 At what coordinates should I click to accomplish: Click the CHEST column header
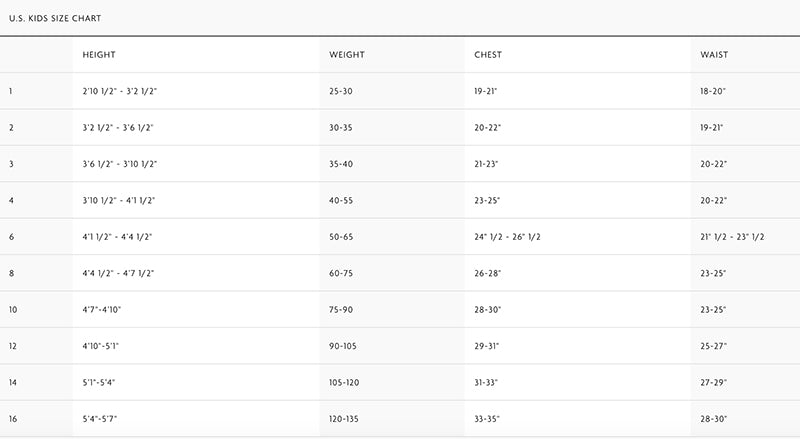tap(488, 54)
